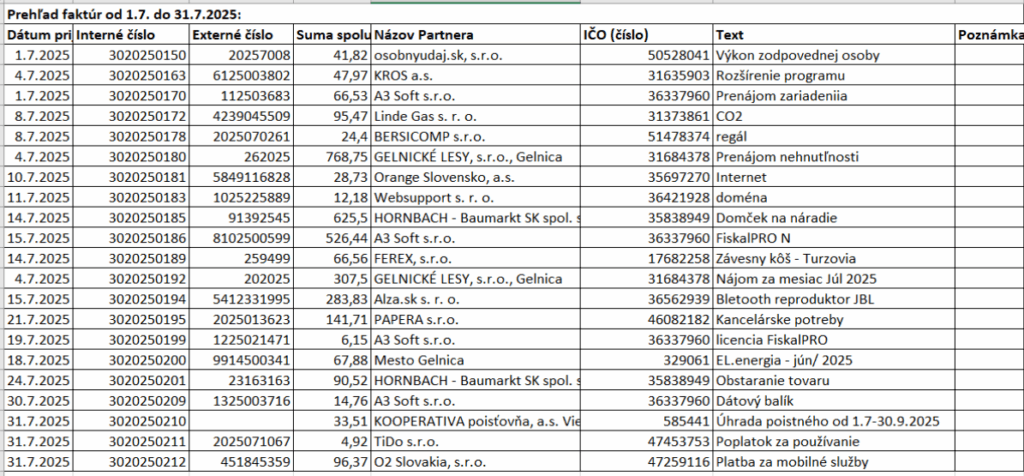This screenshot has height=476, width=1024.
Task: Select the cell "Závesny kôš - Turzovia"
Action: (834, 258)
